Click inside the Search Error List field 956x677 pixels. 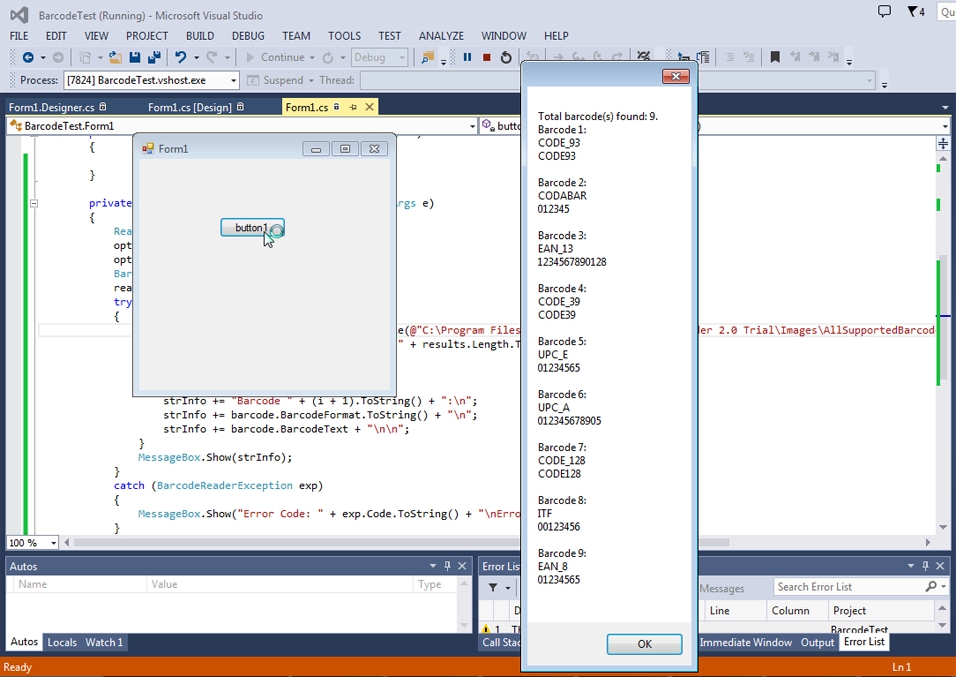tap(851, 587)
